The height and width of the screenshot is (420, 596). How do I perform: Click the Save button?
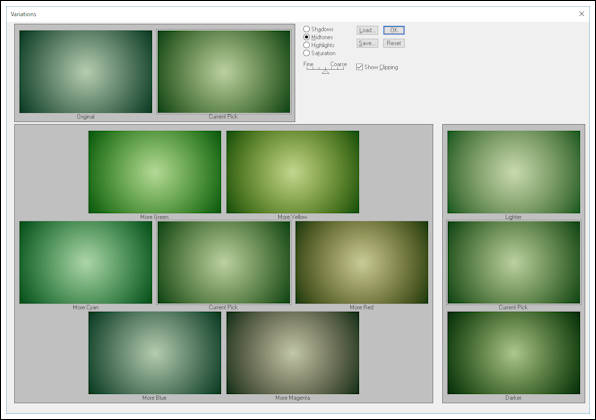367,43
